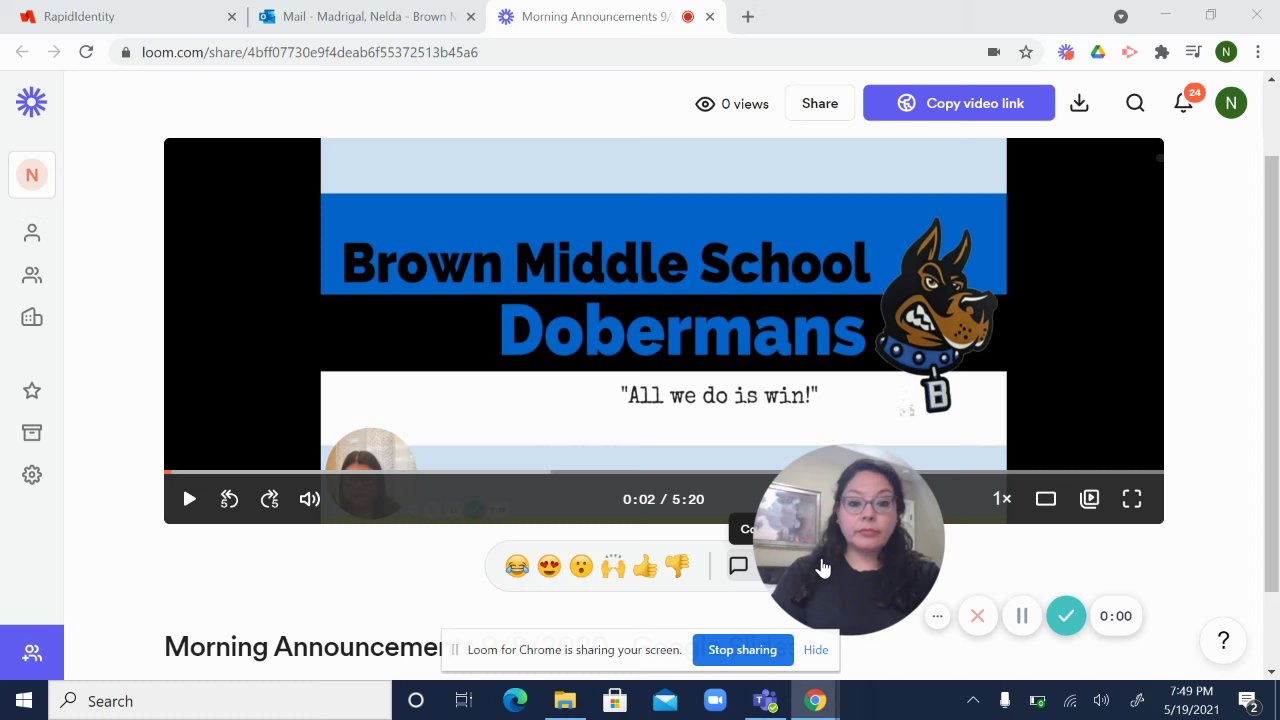Open the Chrome profile N avatar
This screenshot has height=720, width=1280.
pos(1227,52)
